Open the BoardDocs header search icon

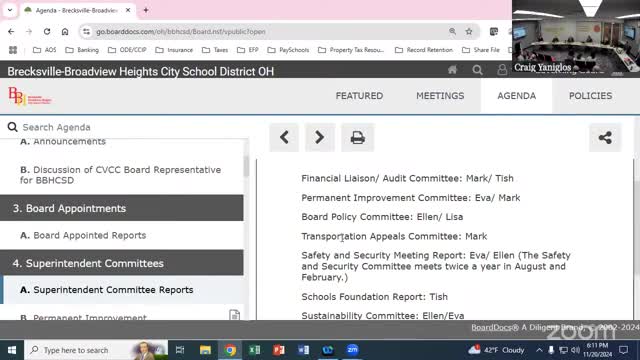(x=477, y=70)
